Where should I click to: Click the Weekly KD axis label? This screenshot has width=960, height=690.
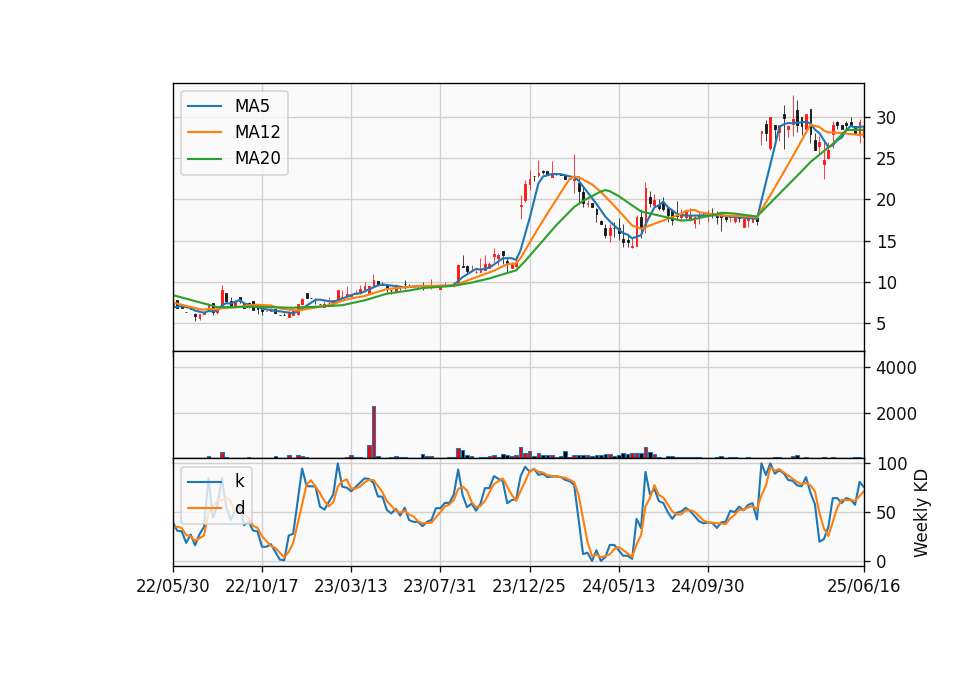pyautogui.click(x=920, y=513)
